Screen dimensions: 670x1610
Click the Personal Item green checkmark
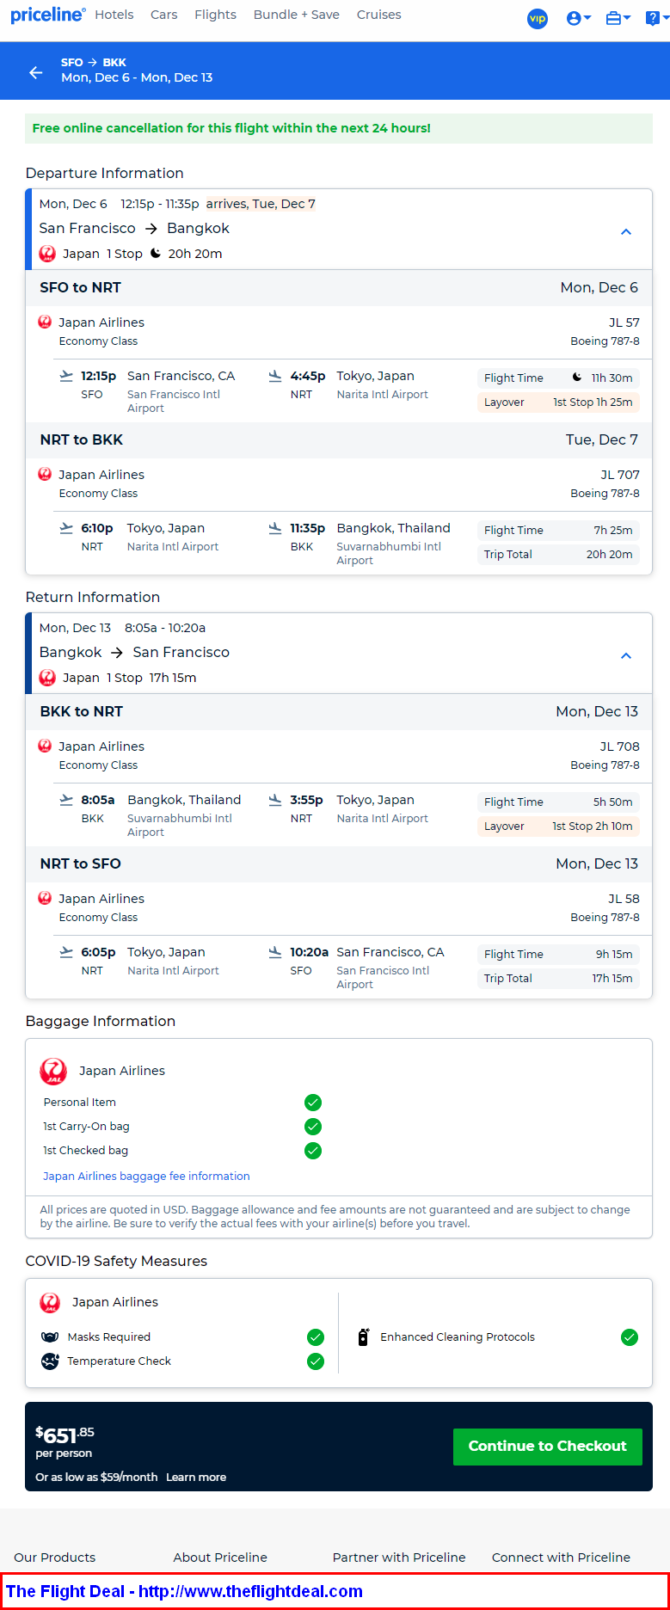point(313,1102)
